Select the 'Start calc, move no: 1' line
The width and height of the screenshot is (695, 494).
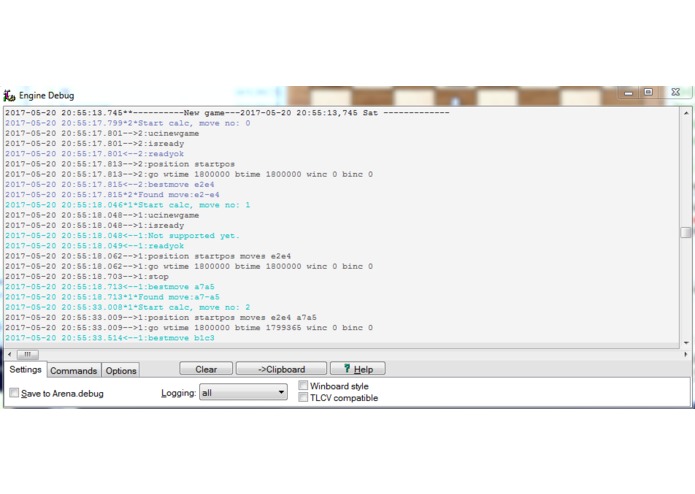tap(128, 205)
